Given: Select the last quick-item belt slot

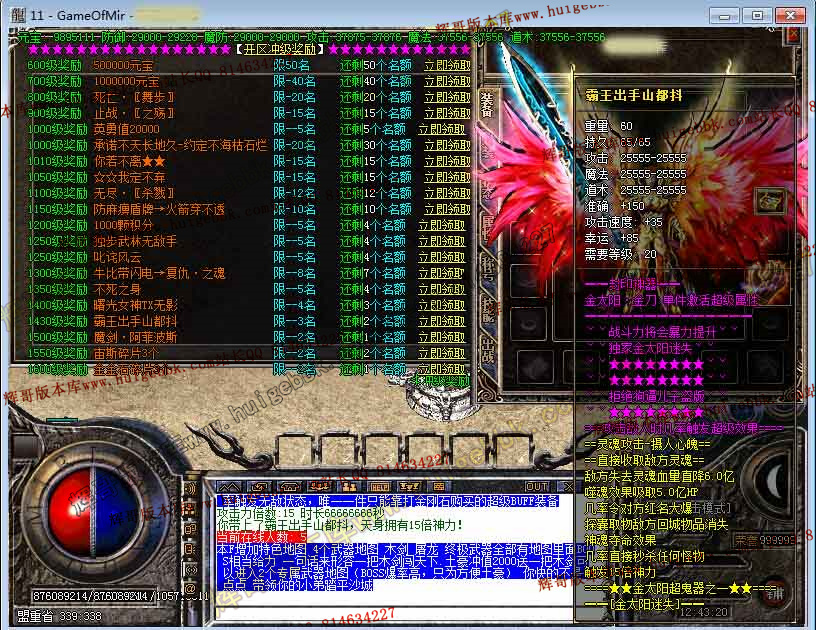Looking at the screenshot, I should [x=512, y=452].
